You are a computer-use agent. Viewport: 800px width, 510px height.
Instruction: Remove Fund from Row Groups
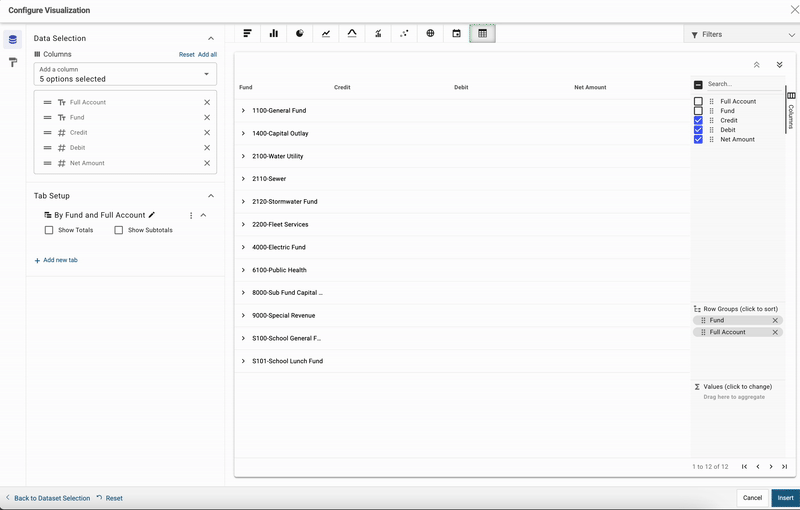click(x=775, y=320)
